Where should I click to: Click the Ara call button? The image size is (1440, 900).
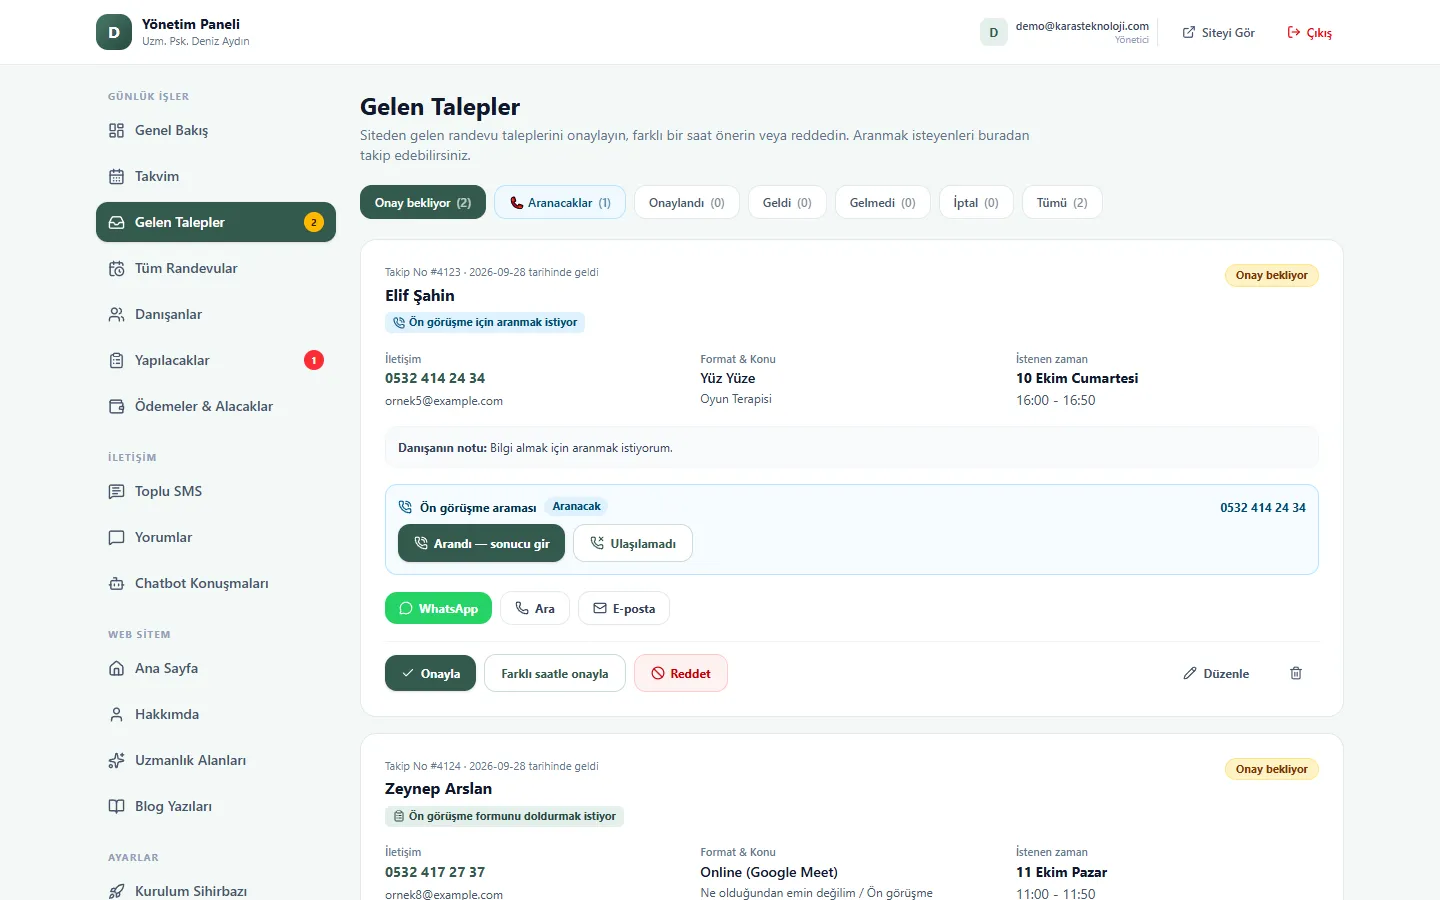(x=535, y=608)
